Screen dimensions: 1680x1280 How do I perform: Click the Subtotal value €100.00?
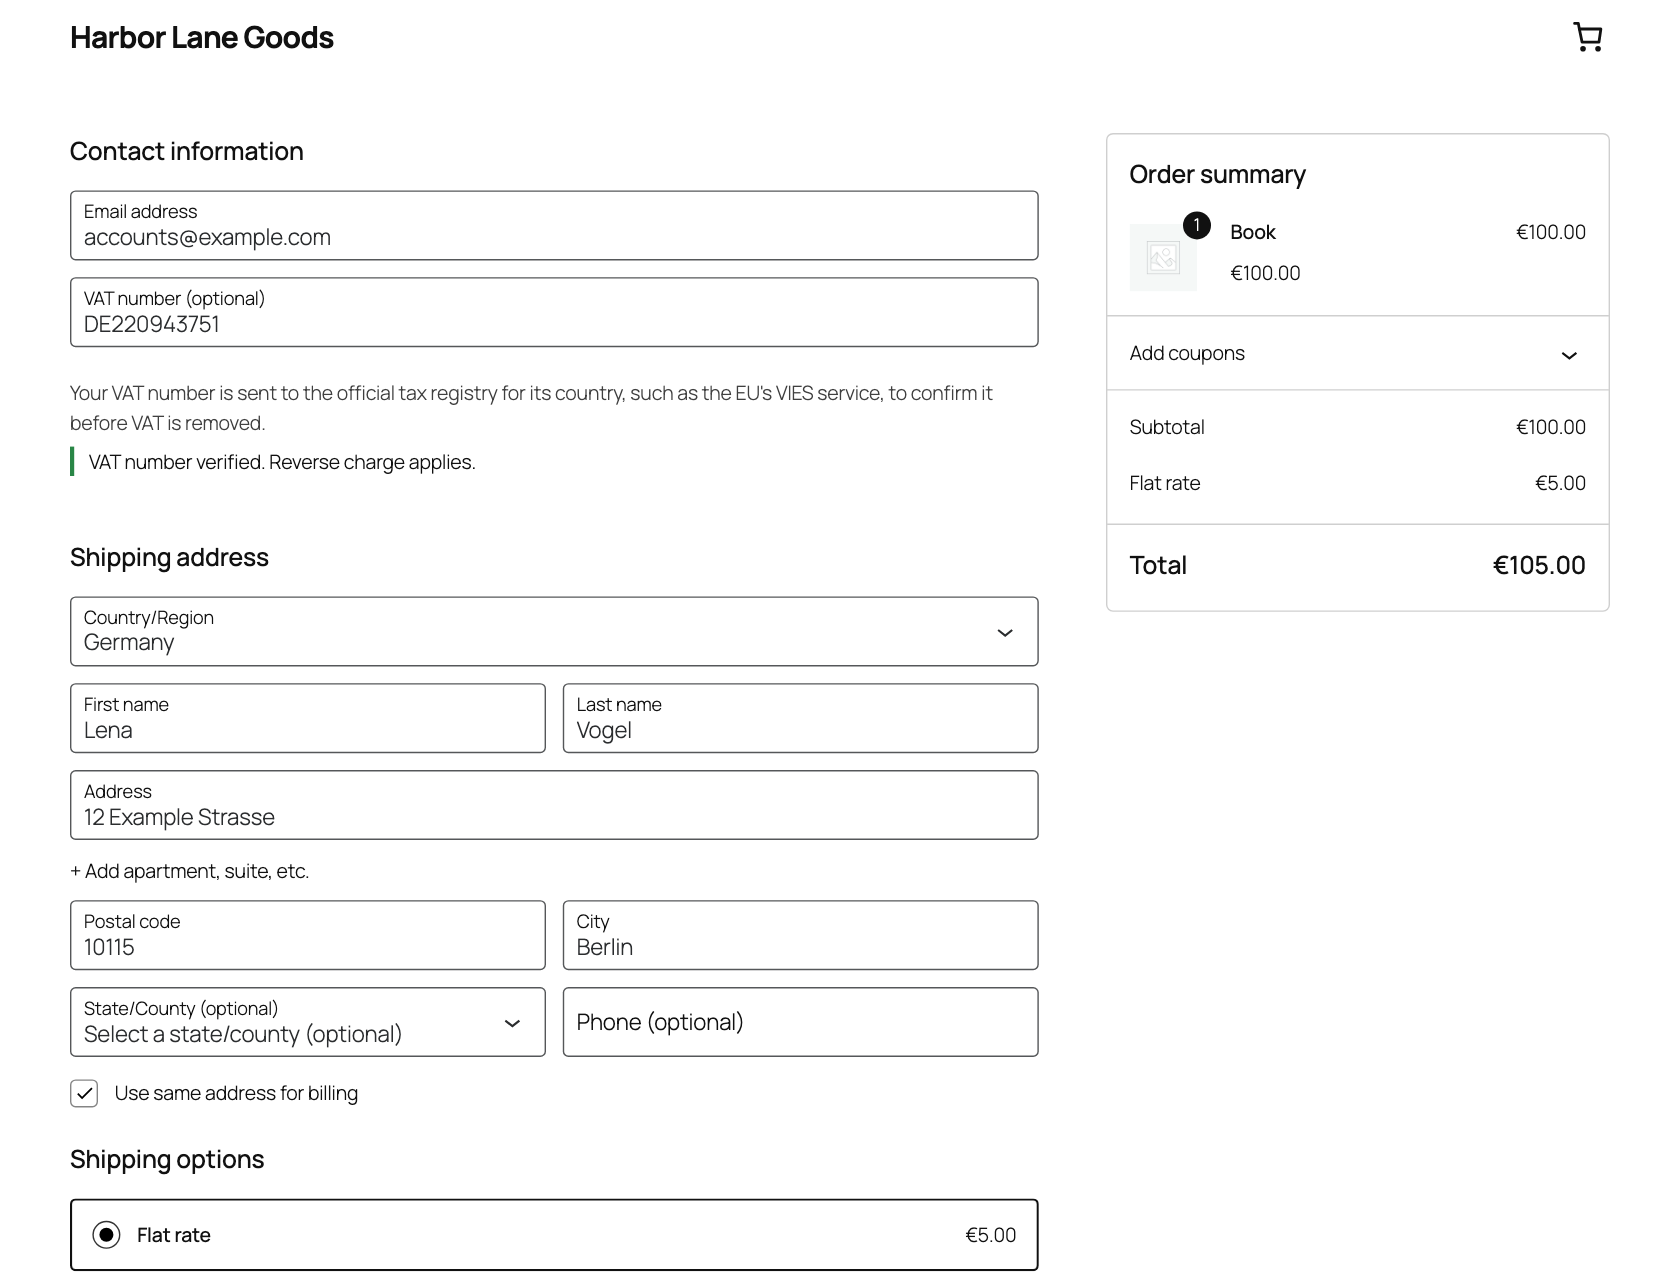pos(1550,427)
